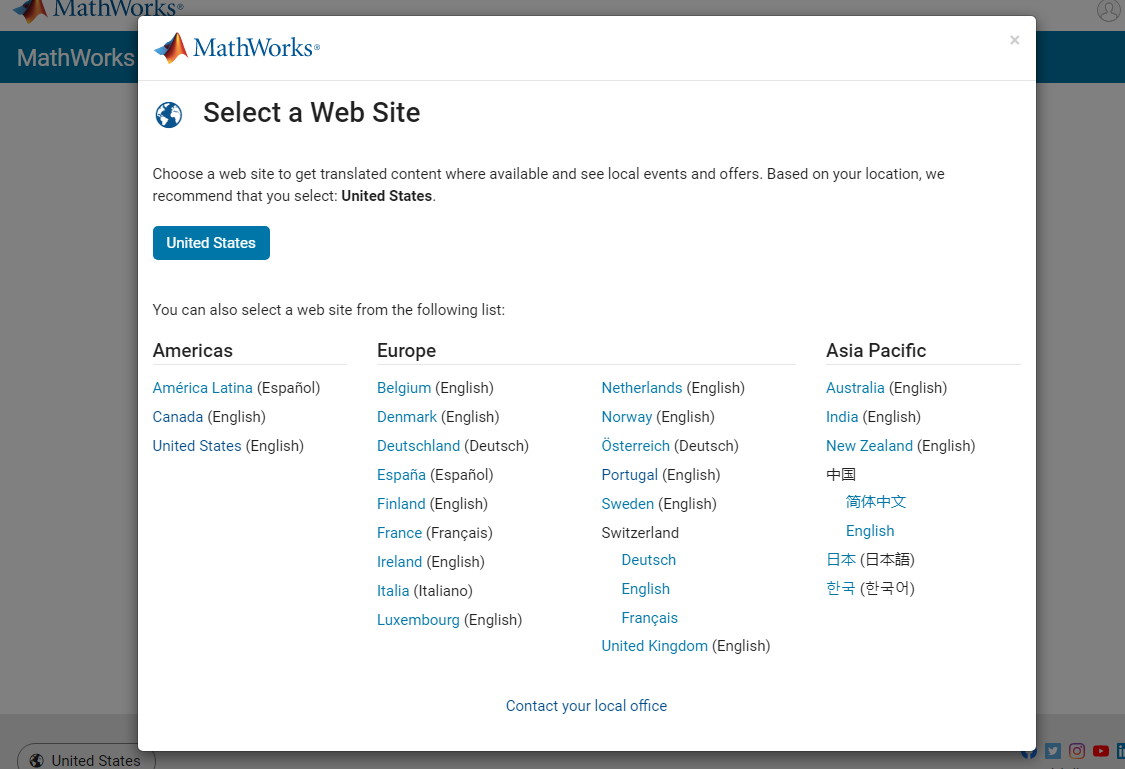Screen dimensions: 1125x769
Task: Click the Twitter icon in the footer
Action: (1053, 751)
